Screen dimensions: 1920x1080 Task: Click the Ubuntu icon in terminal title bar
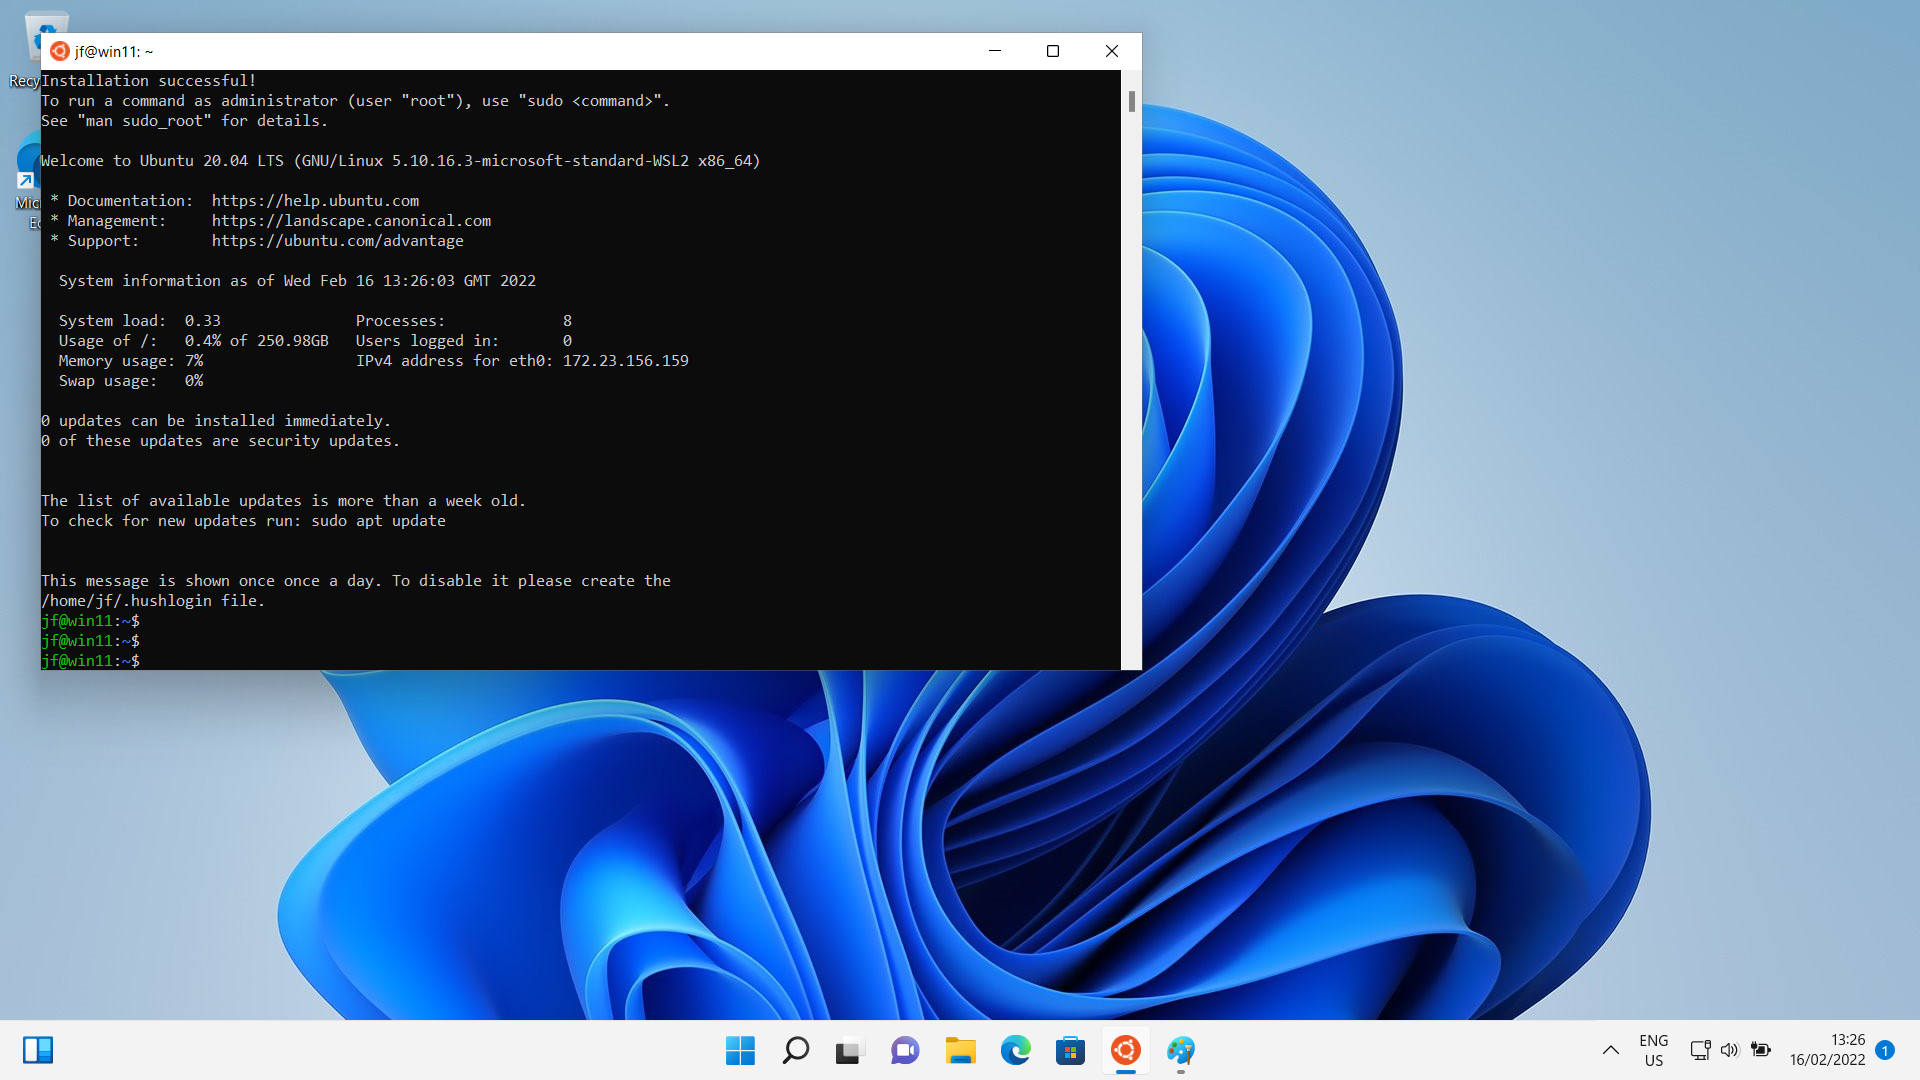click(60, 51)
